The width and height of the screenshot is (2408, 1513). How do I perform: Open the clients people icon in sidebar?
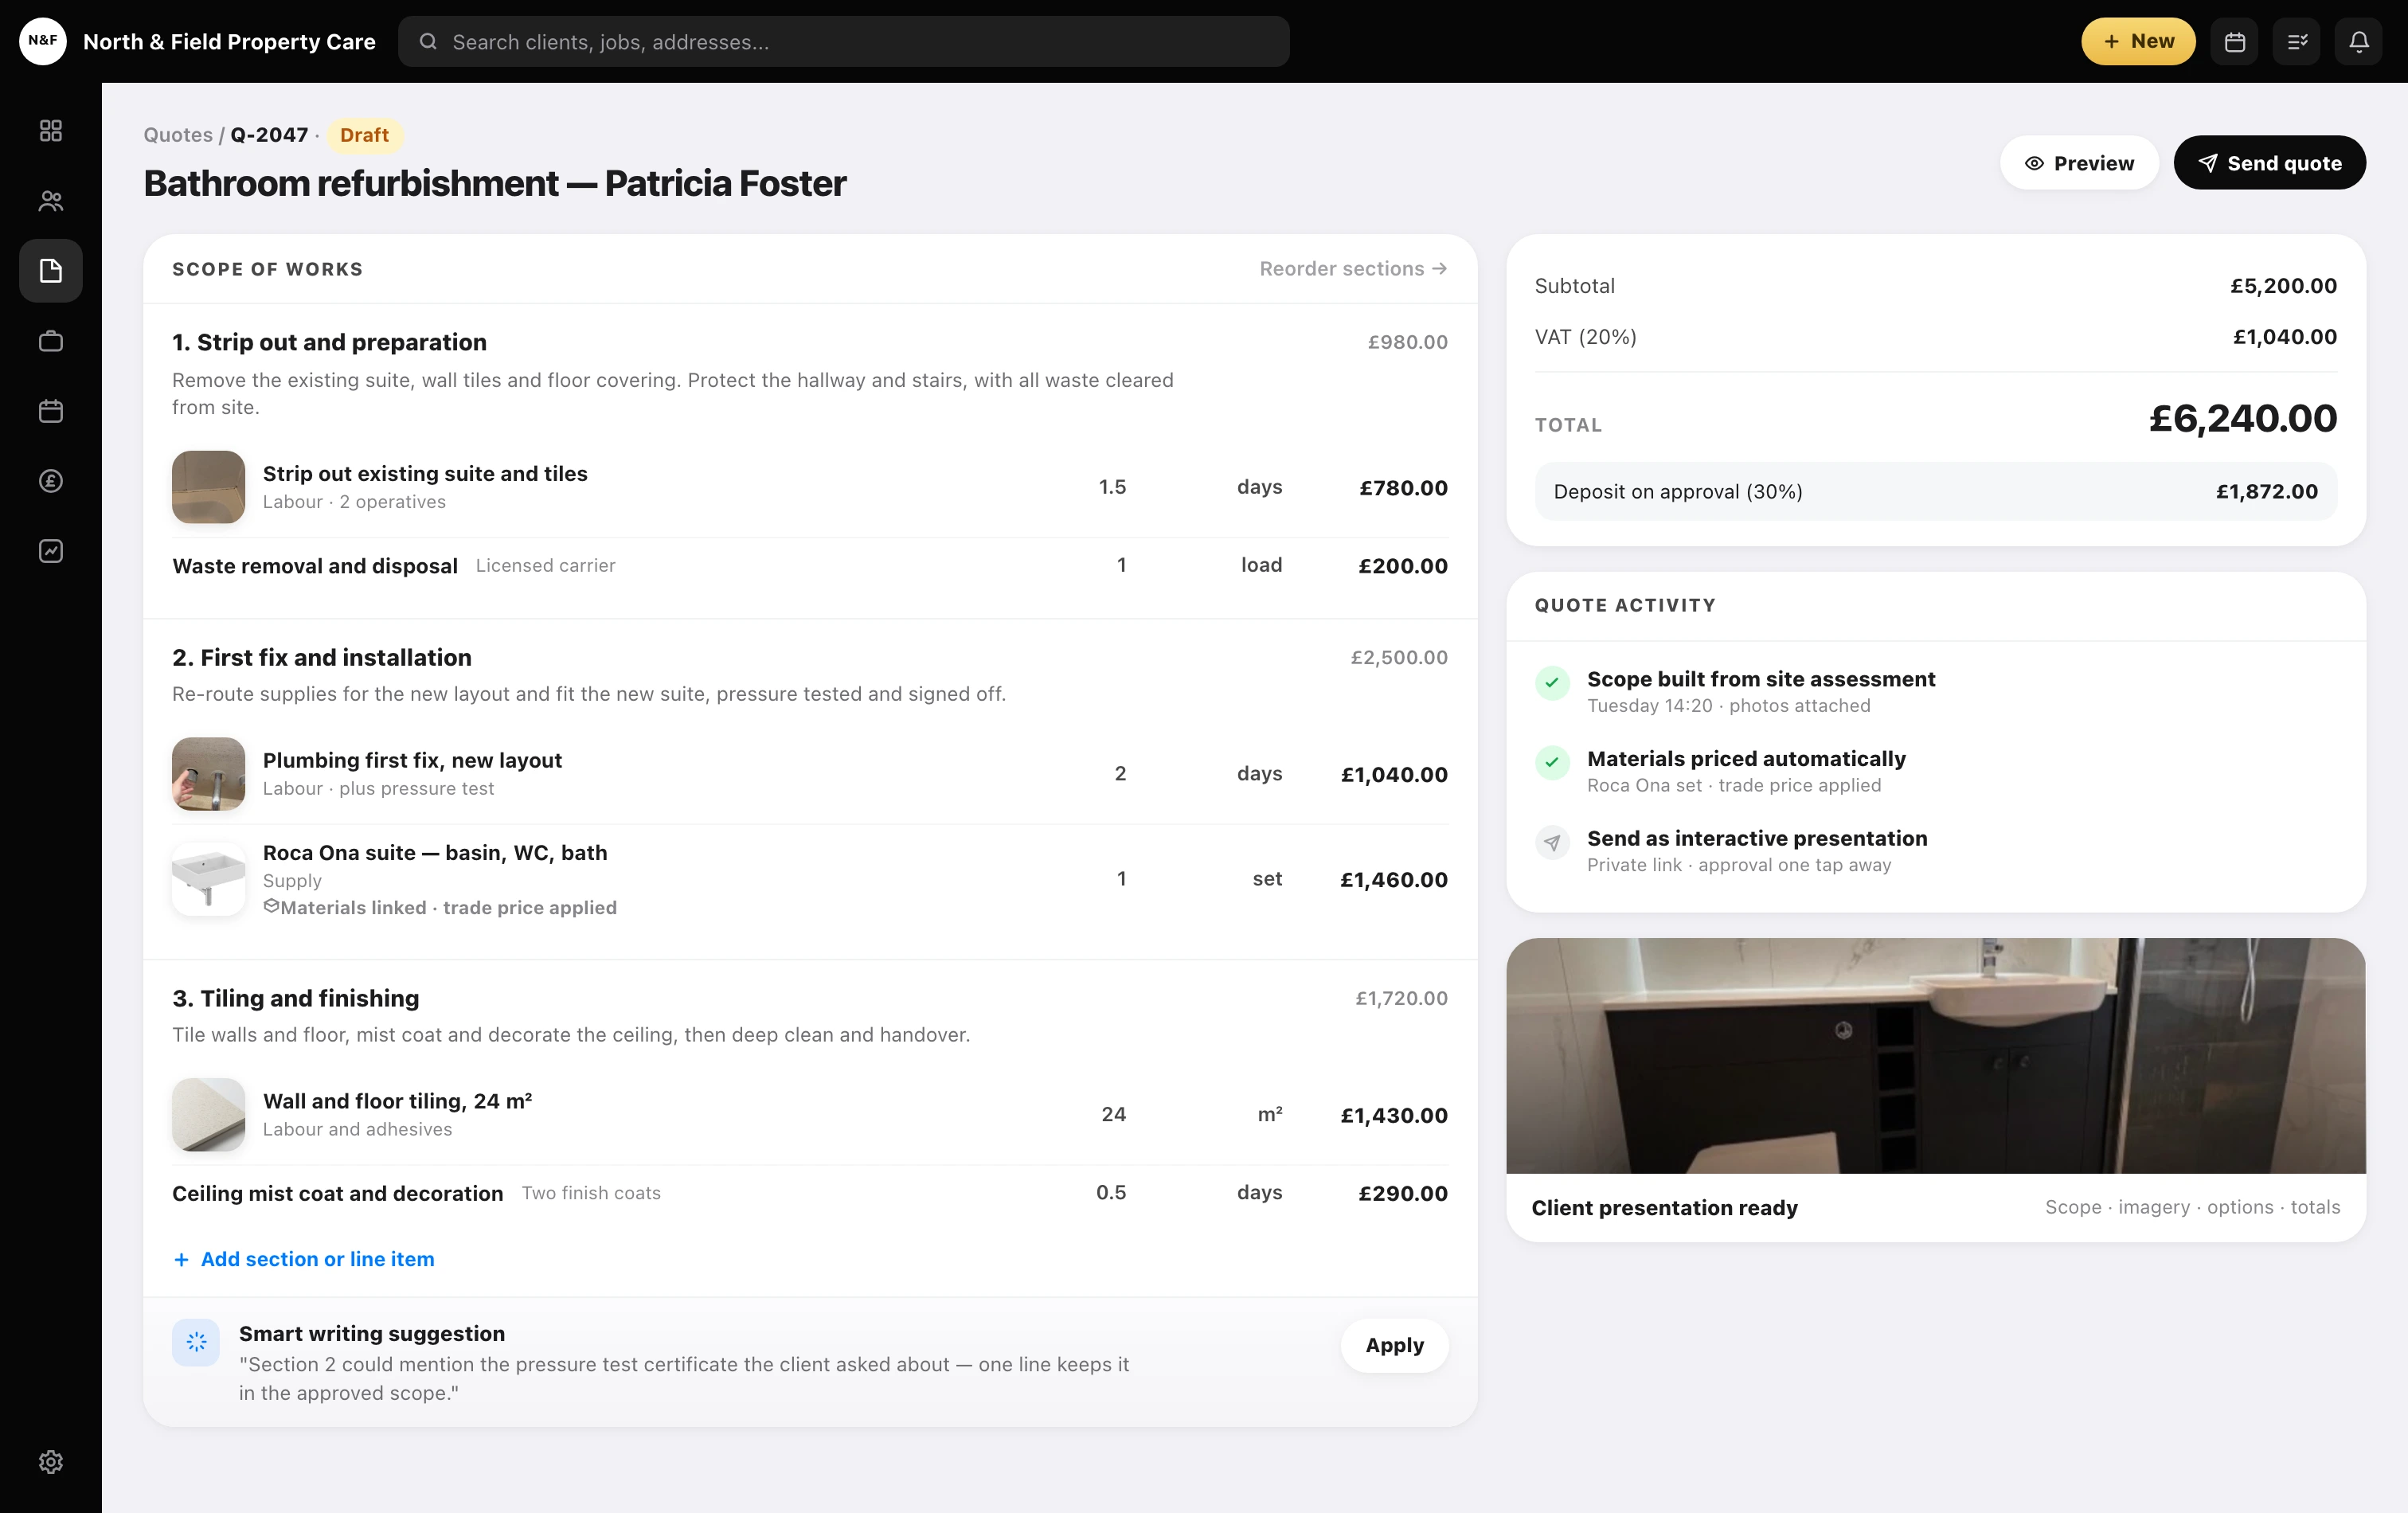51,201
